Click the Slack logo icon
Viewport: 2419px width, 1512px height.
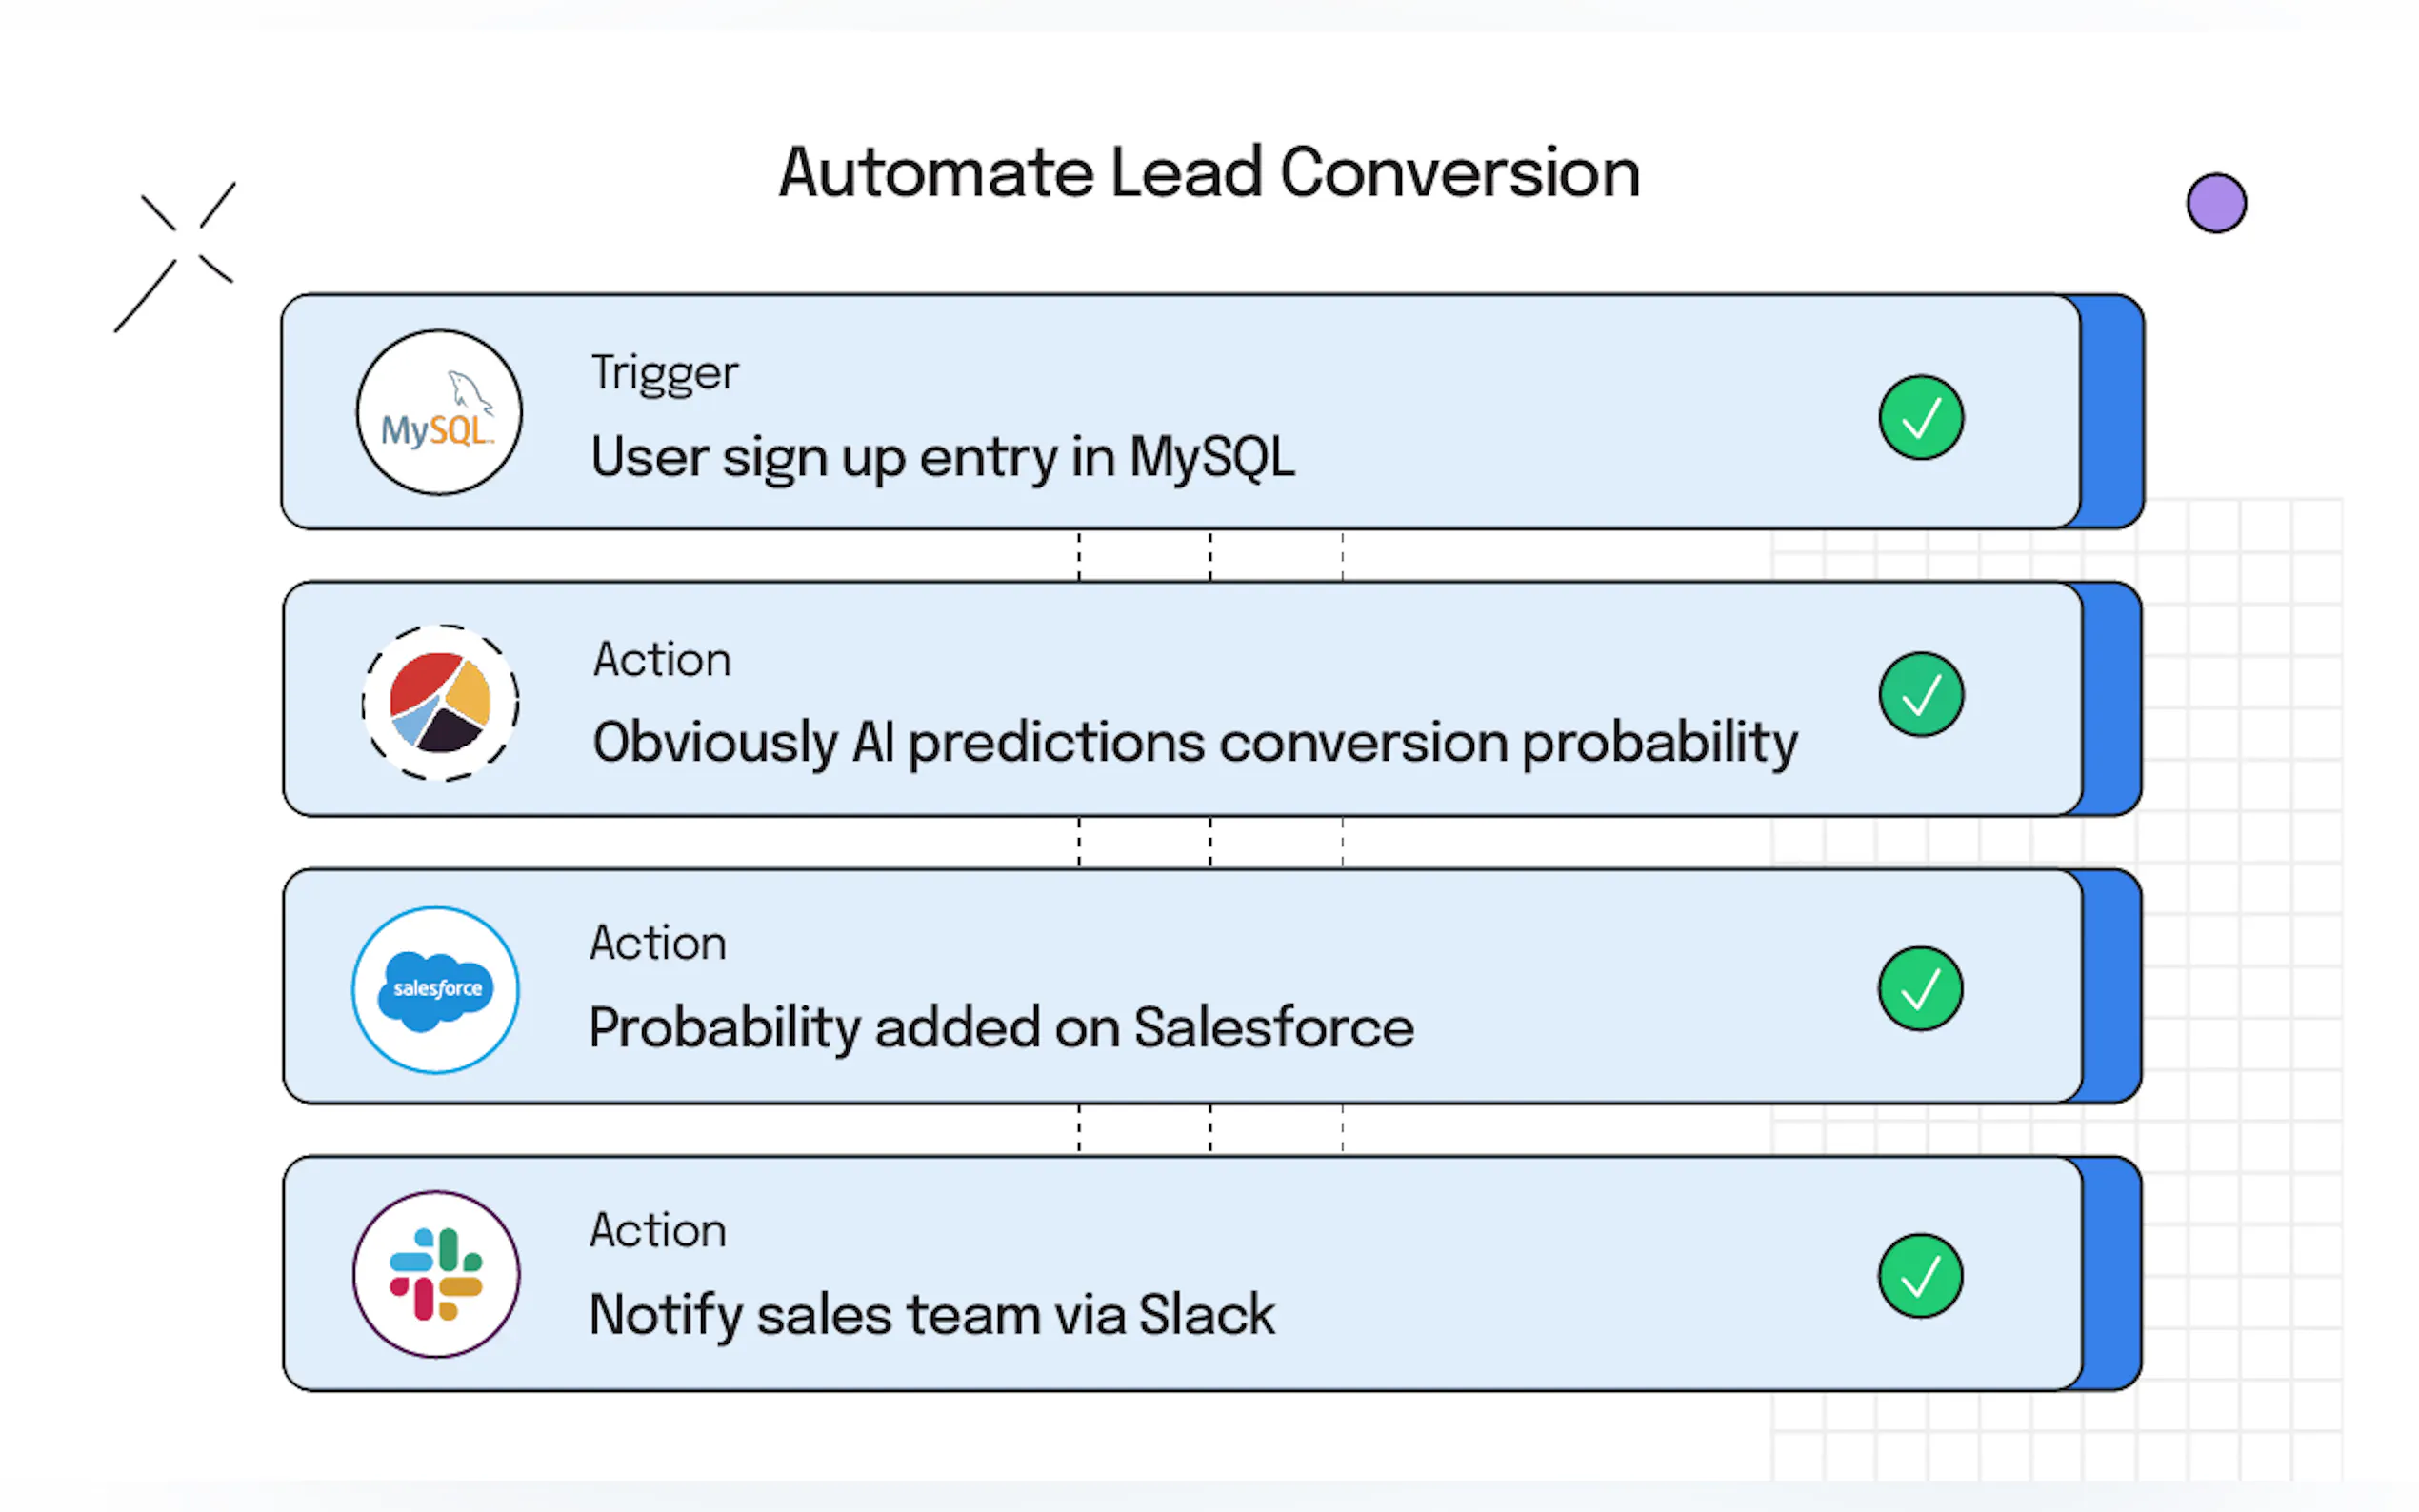coord(436,1274)
